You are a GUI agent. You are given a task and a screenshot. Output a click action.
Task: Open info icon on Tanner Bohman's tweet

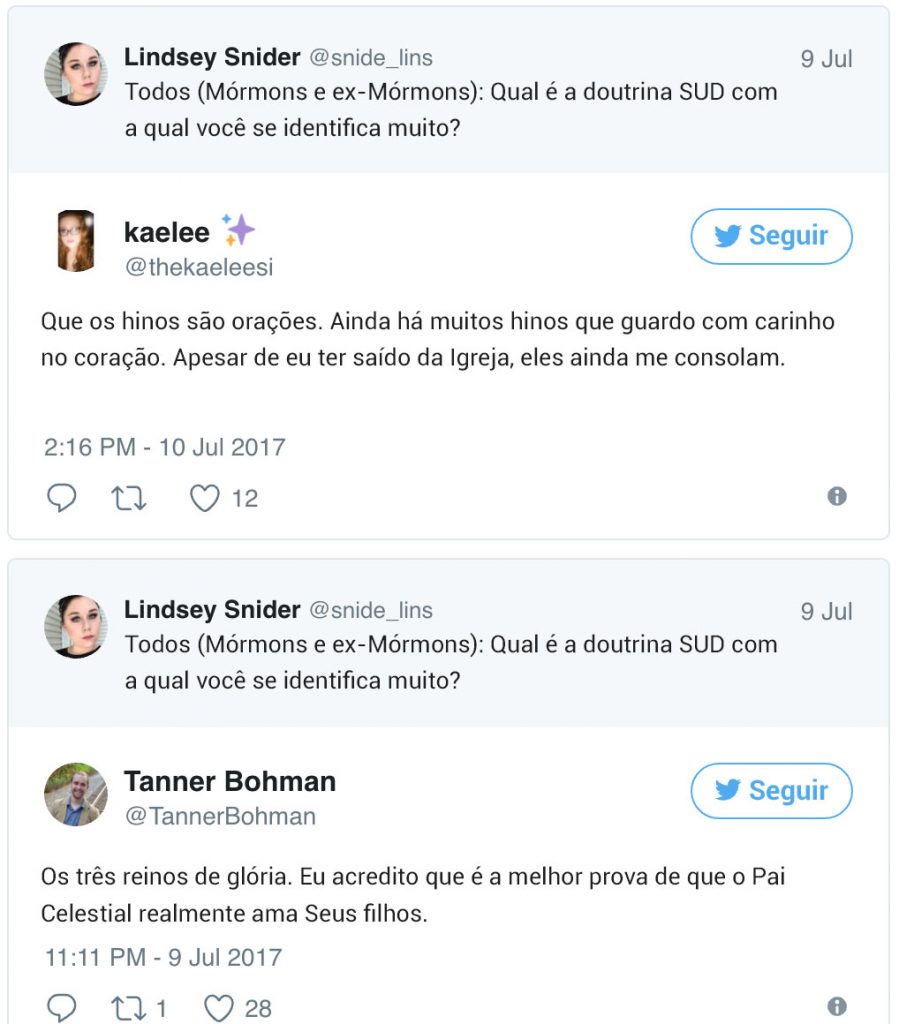coord(837,1006)
